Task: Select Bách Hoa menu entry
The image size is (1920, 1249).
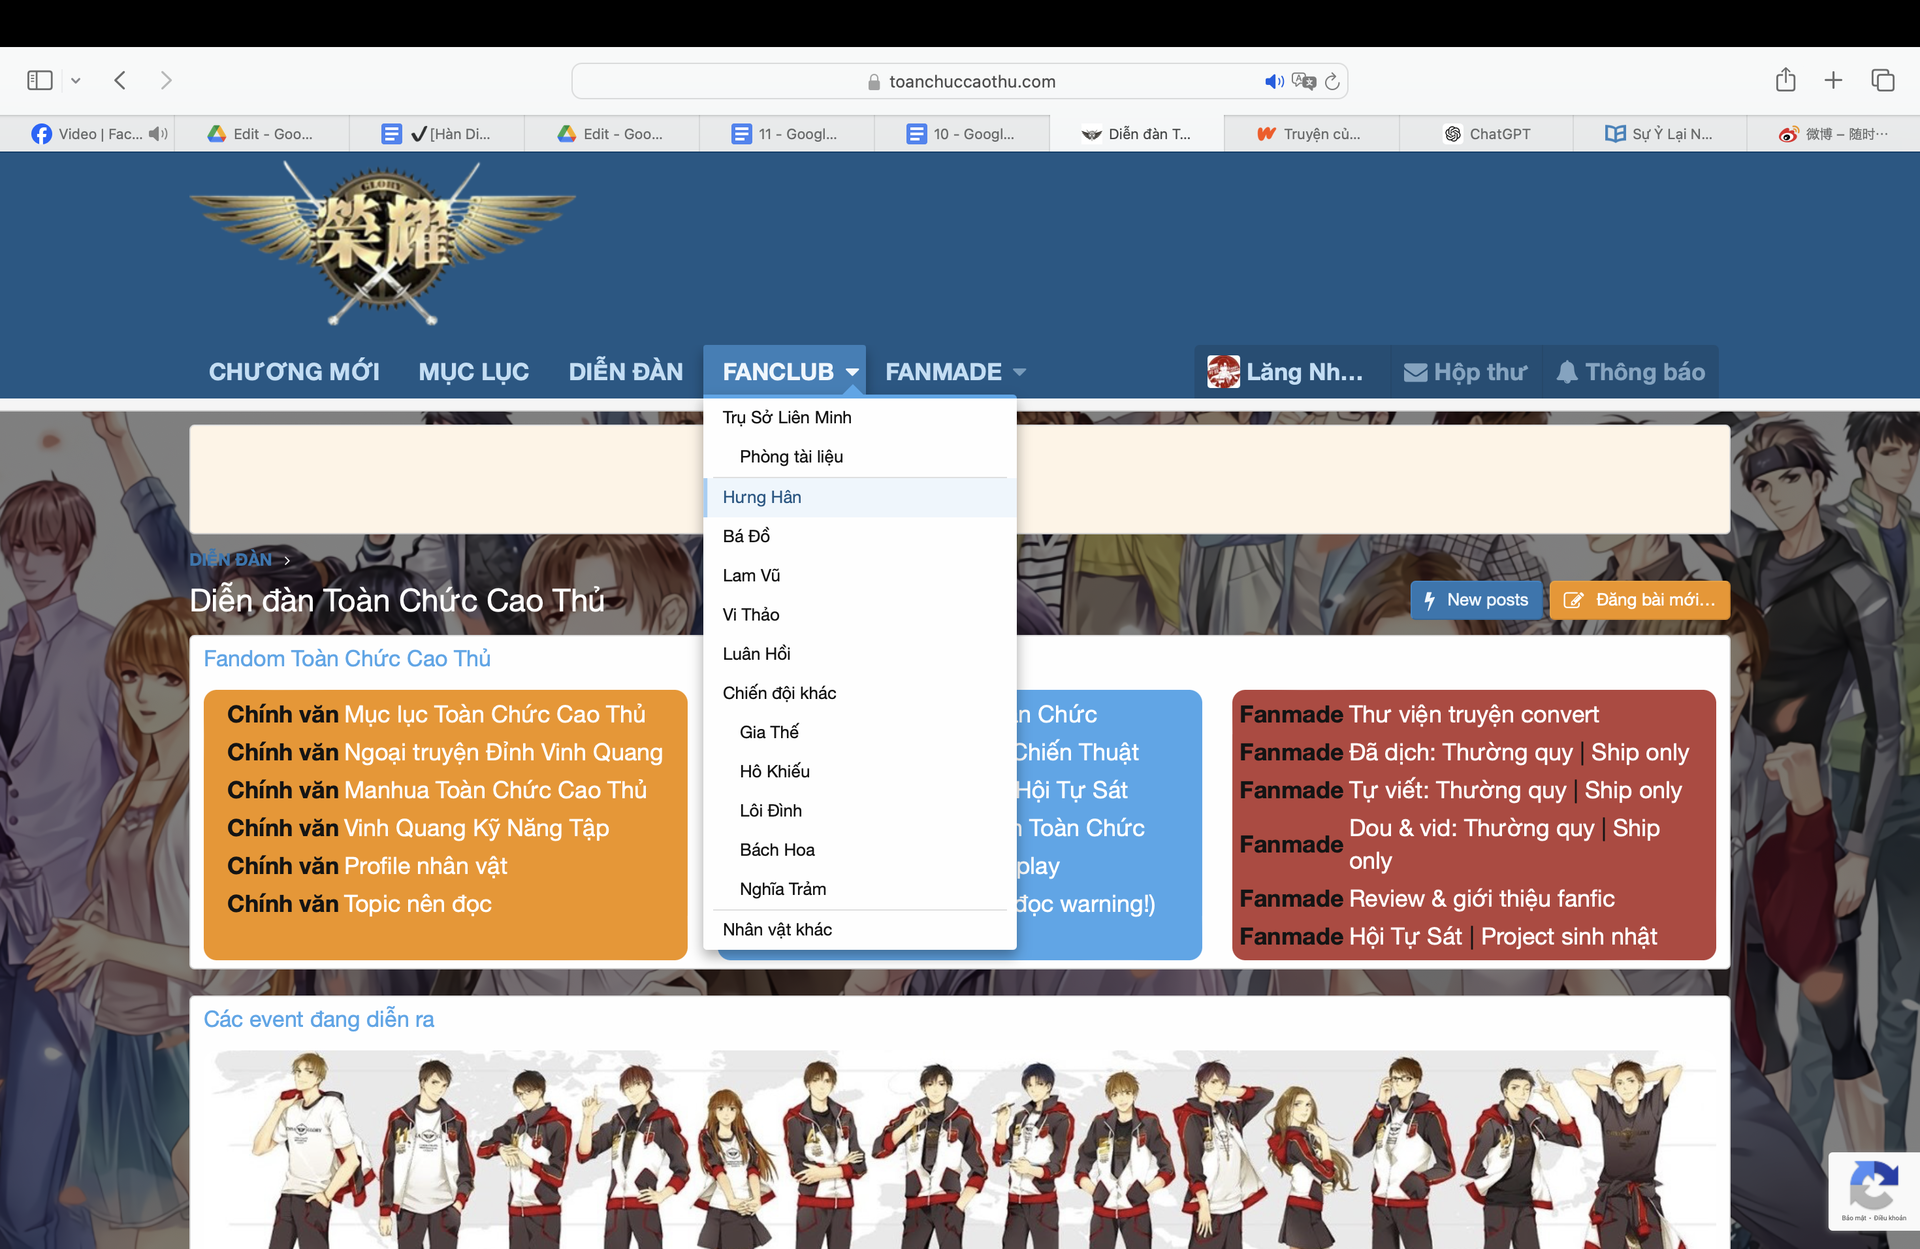Action: pos(860,850)
